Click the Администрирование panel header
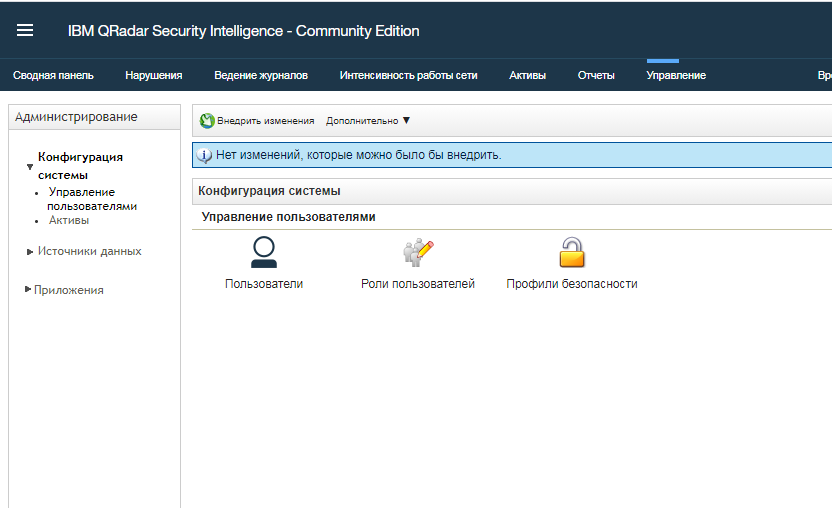The width and height of the screenshot is (832, 508). 94,117
